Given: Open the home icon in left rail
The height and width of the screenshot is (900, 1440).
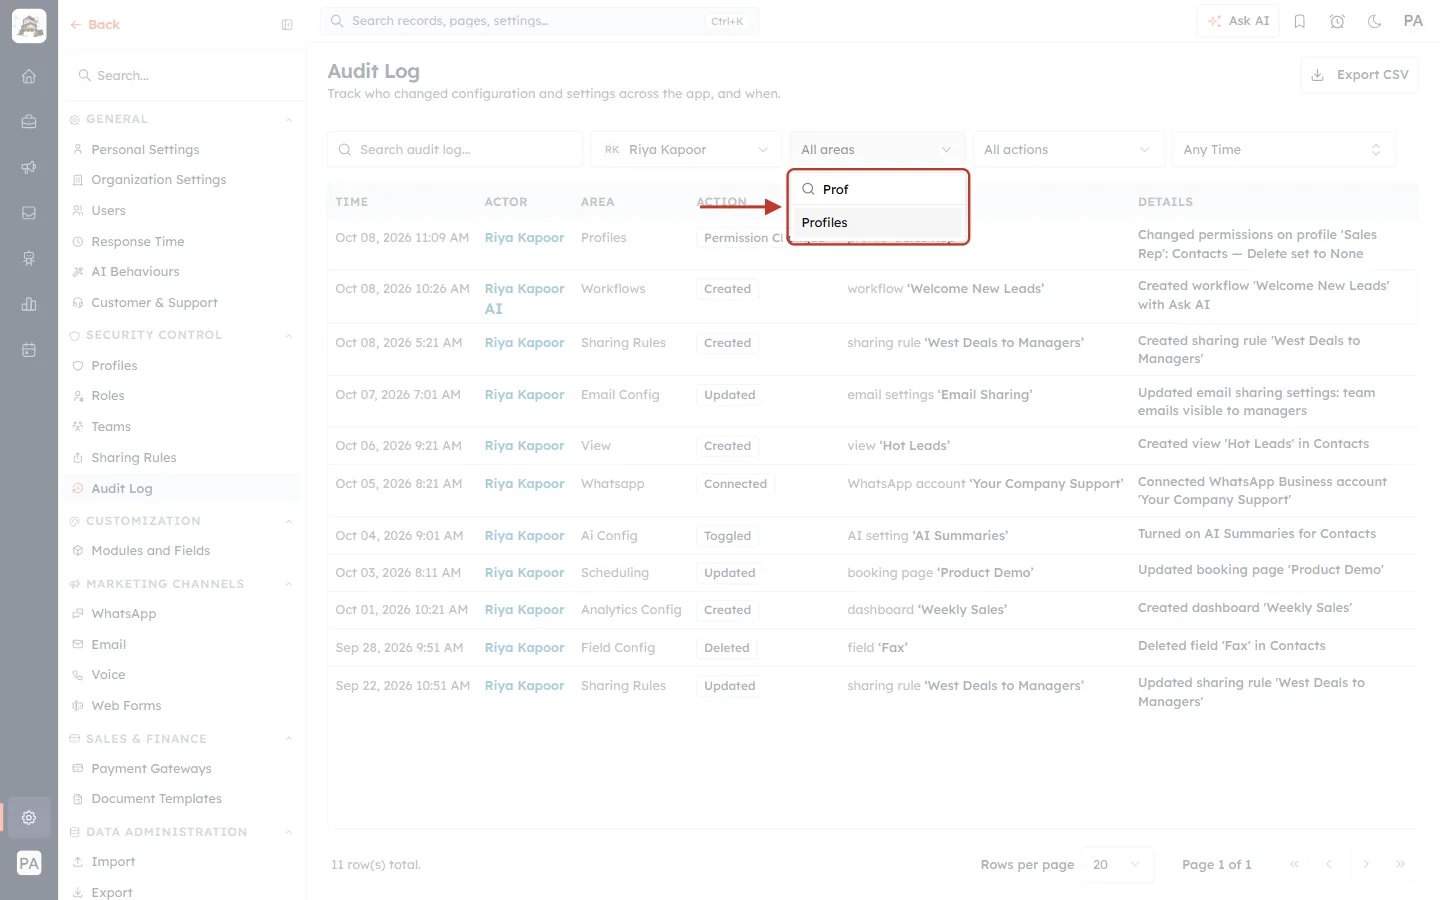Looking at the screenshot, I should point(29,76).
